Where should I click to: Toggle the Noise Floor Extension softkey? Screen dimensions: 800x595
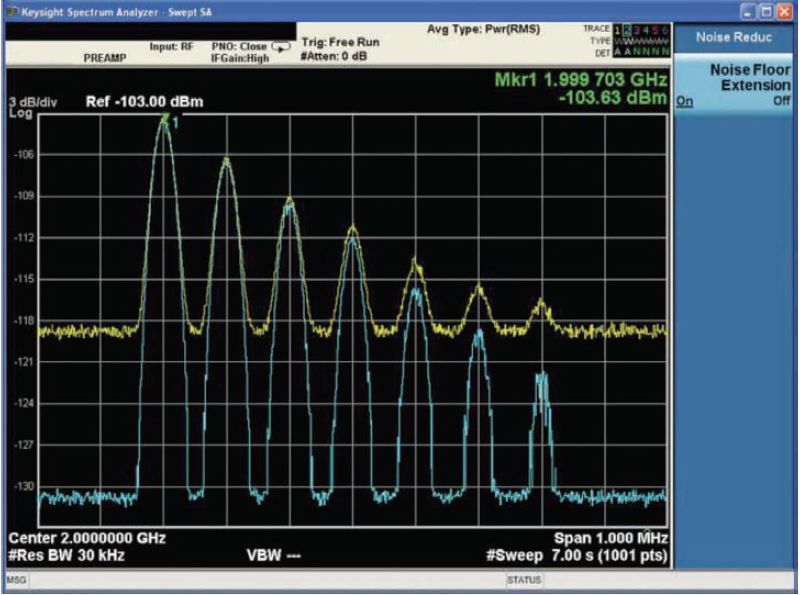click(x=734, y=85)
